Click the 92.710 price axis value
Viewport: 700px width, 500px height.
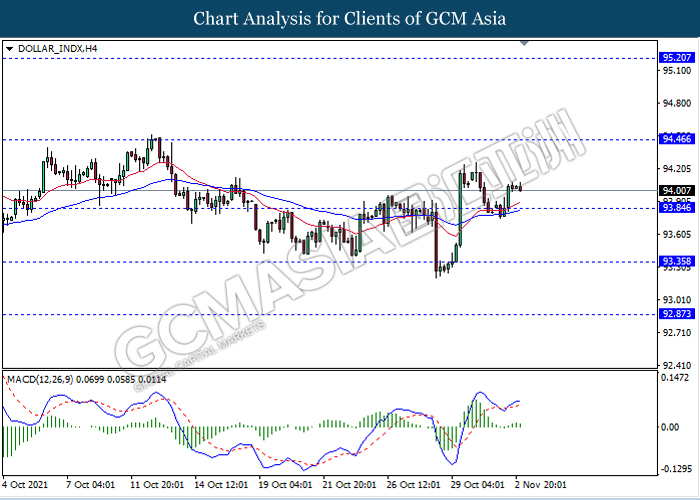click(x=677, y=333)
